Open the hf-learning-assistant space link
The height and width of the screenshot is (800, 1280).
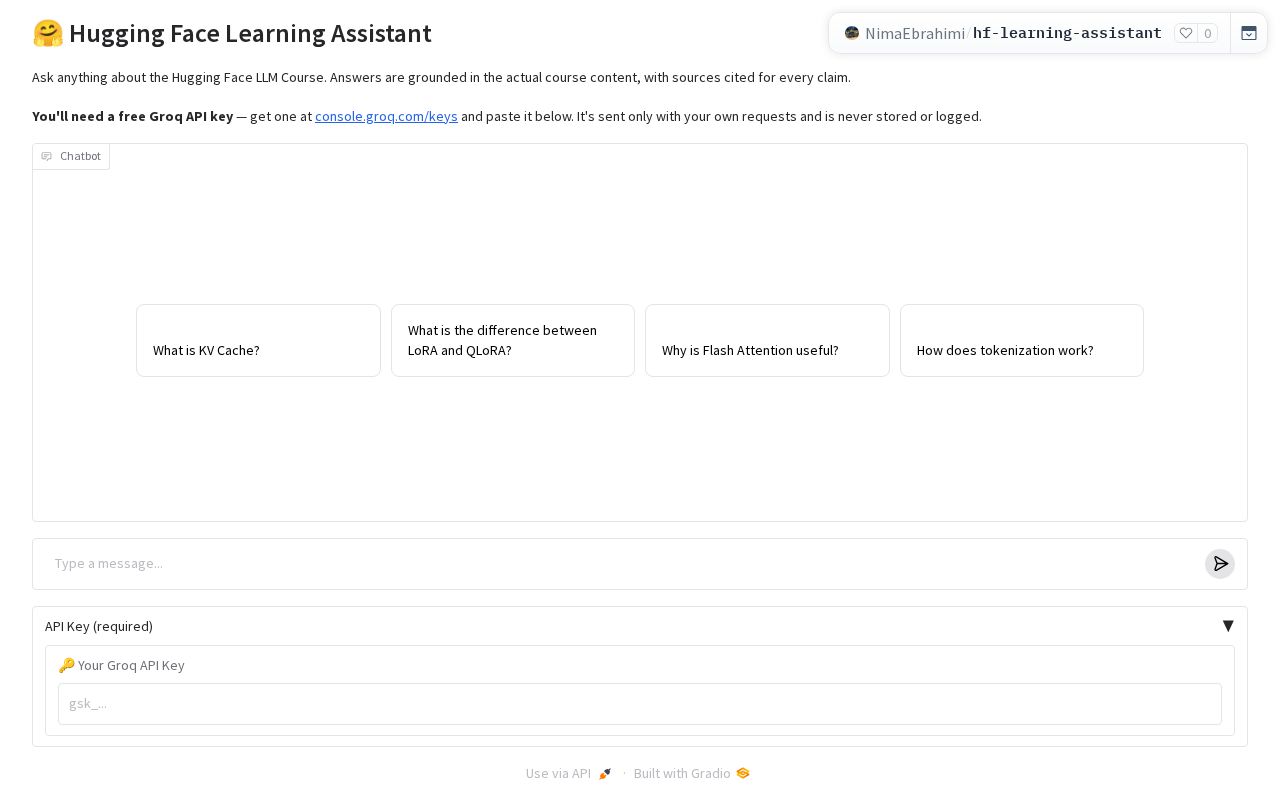(x=1067, y=33)
